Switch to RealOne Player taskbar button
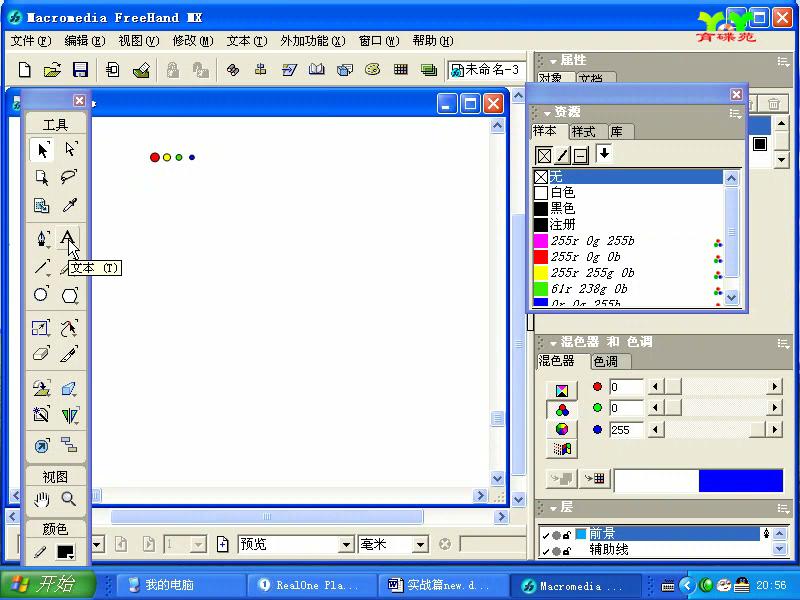800x600 pixels. tap(310, 585)
